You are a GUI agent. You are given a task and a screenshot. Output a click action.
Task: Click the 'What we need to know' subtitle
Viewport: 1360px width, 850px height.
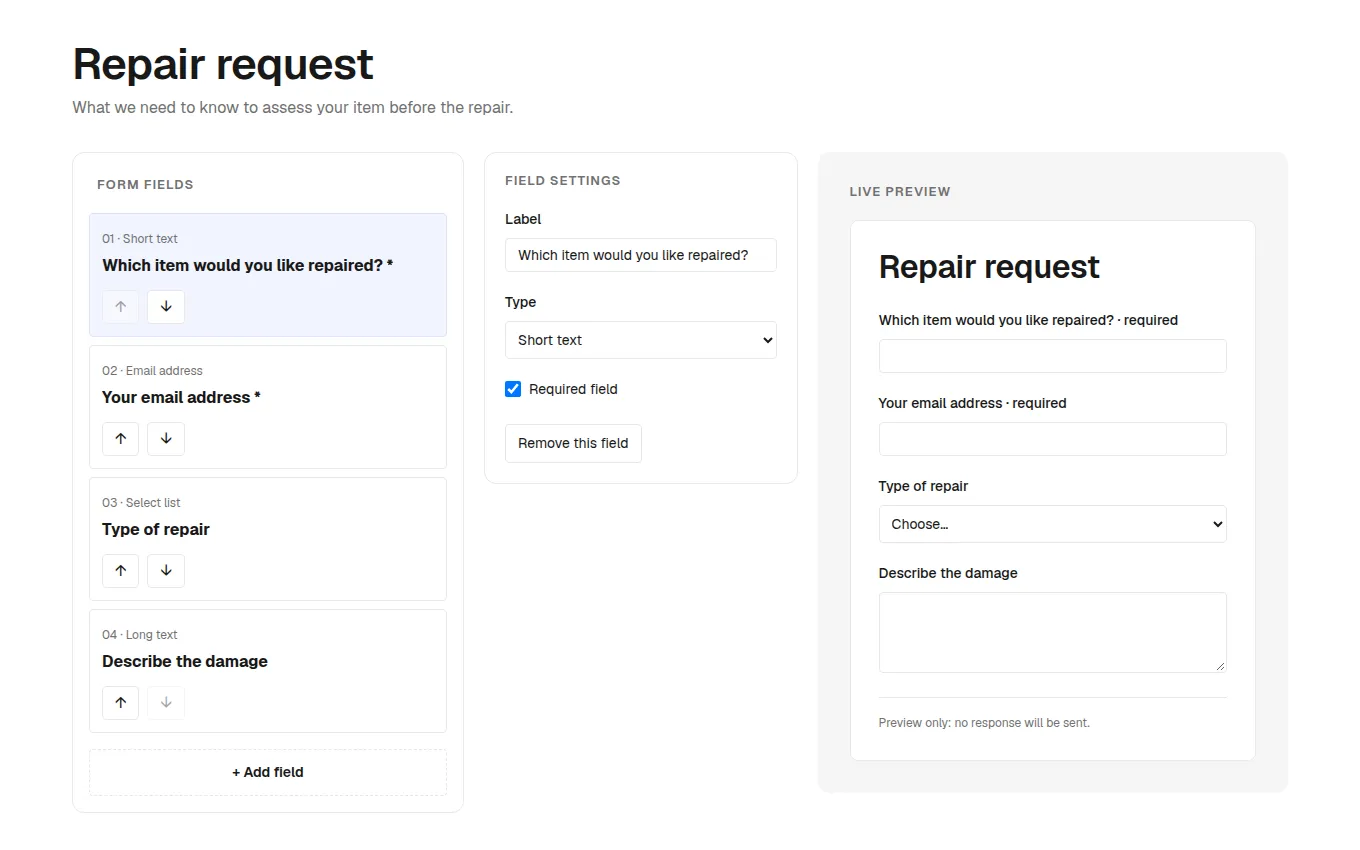(293, 107)
